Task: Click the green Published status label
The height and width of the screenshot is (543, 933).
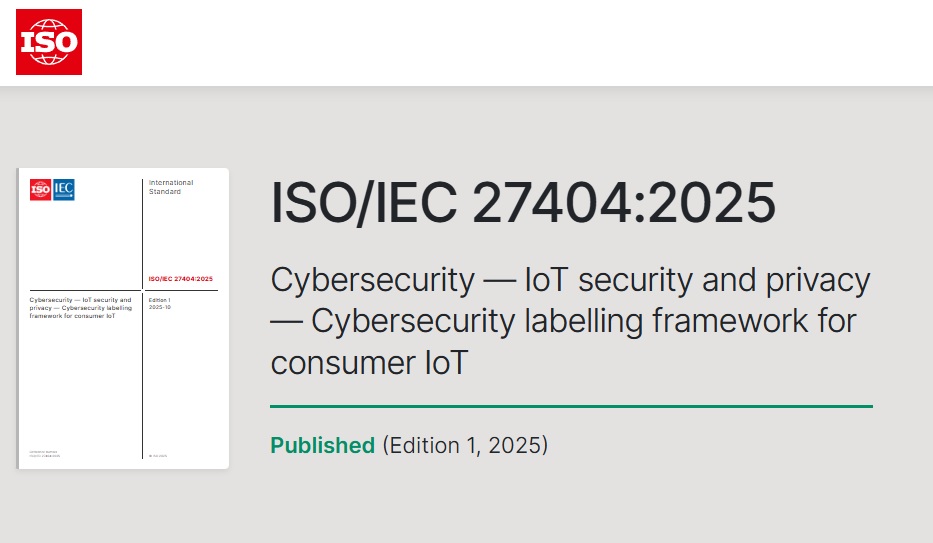Action: point(322,445)
